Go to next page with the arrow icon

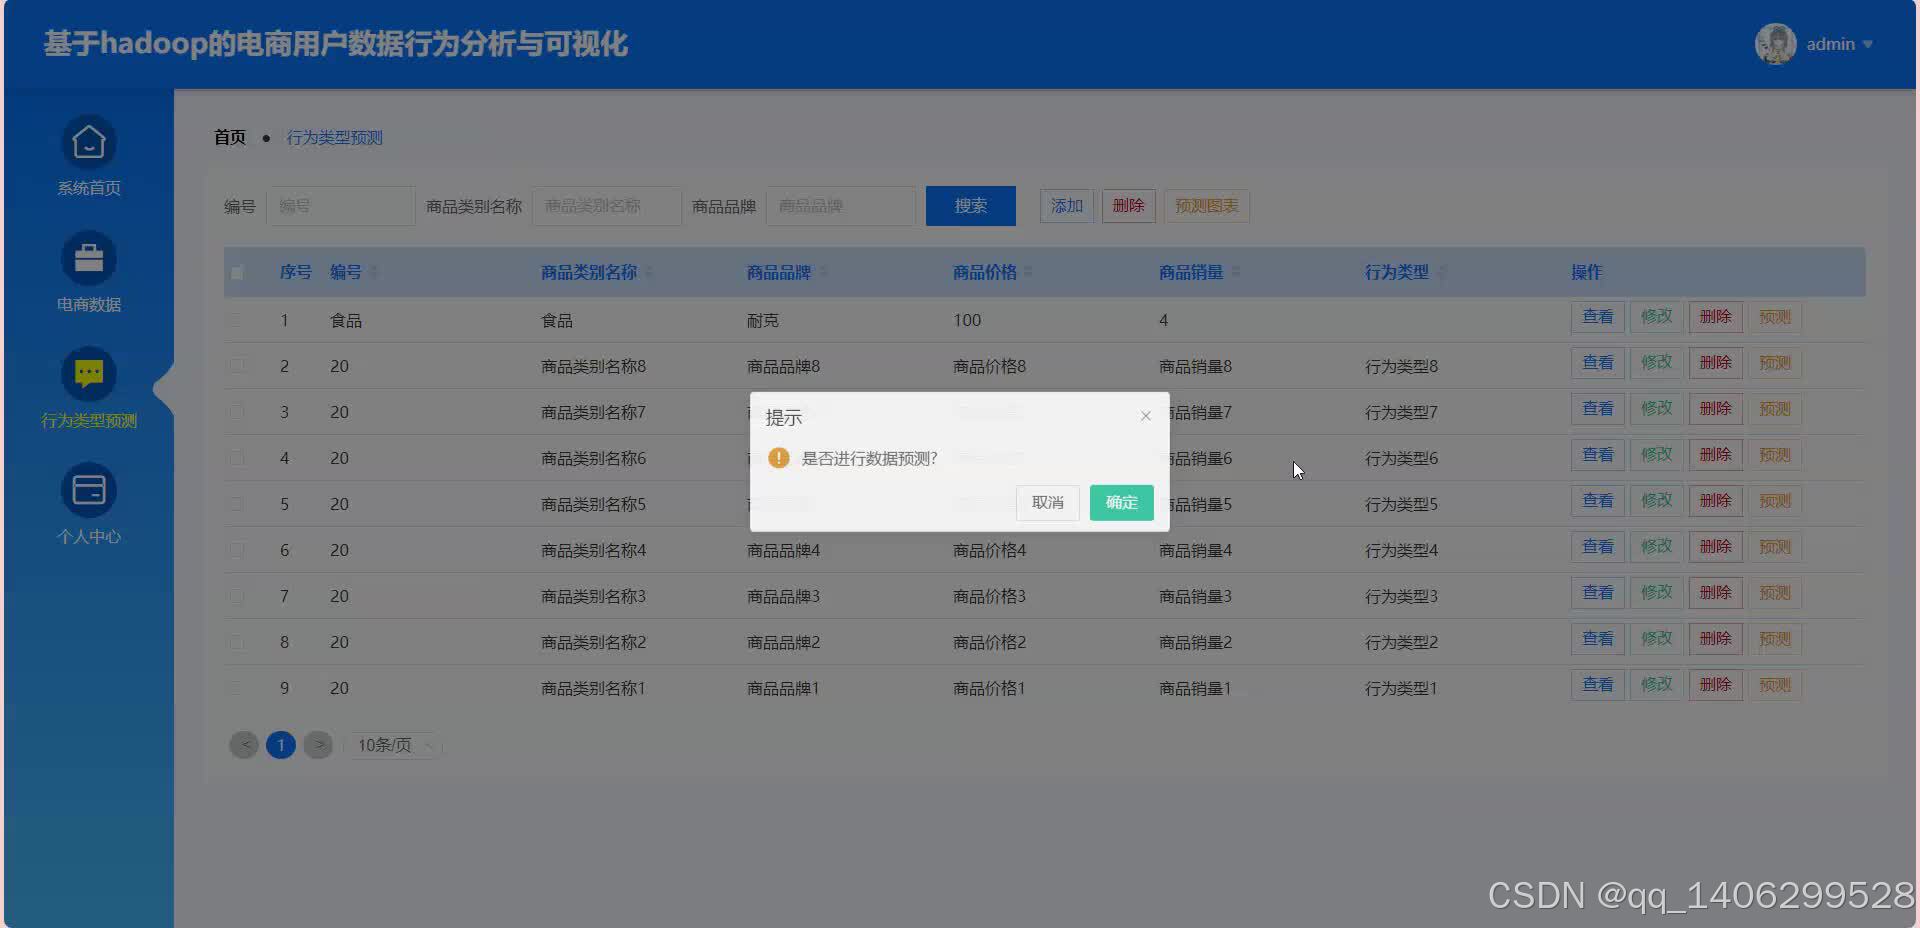pos(318,744)
